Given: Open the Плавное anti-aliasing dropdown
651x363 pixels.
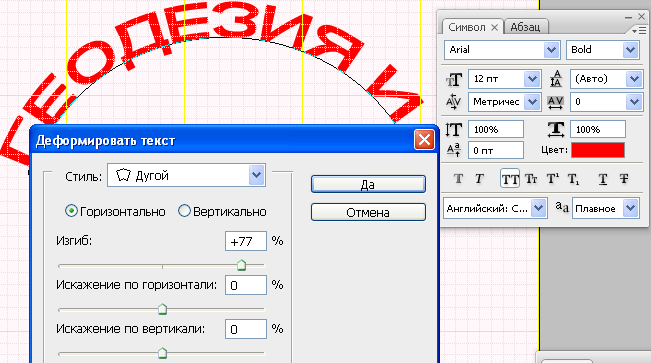Looking at the screenshot, I should point(630,208).
